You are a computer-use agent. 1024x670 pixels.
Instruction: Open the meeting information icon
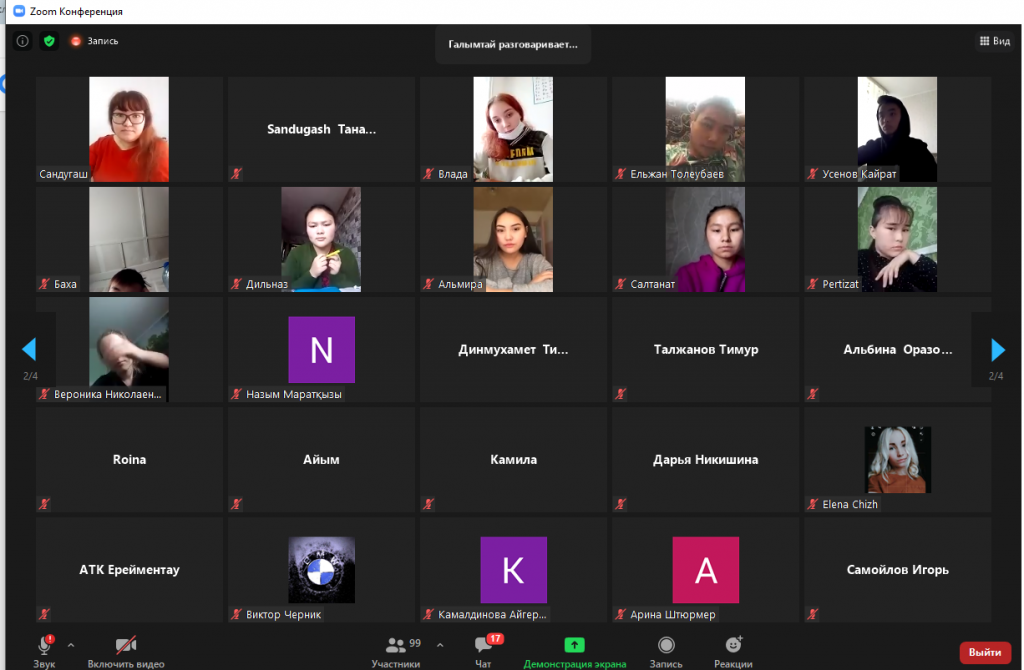coord(22,41)
